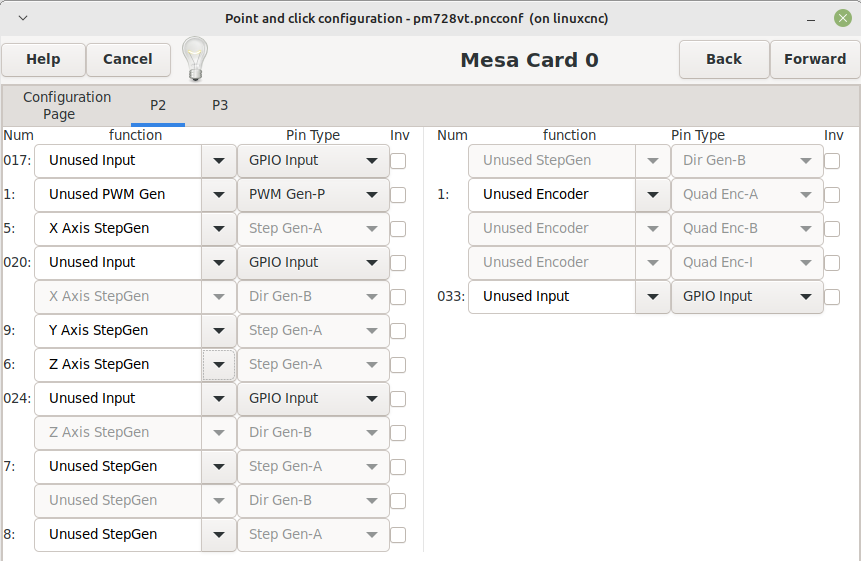The image size is (861, 561).
Task: Minimize the configuration window
Action: 810,19
